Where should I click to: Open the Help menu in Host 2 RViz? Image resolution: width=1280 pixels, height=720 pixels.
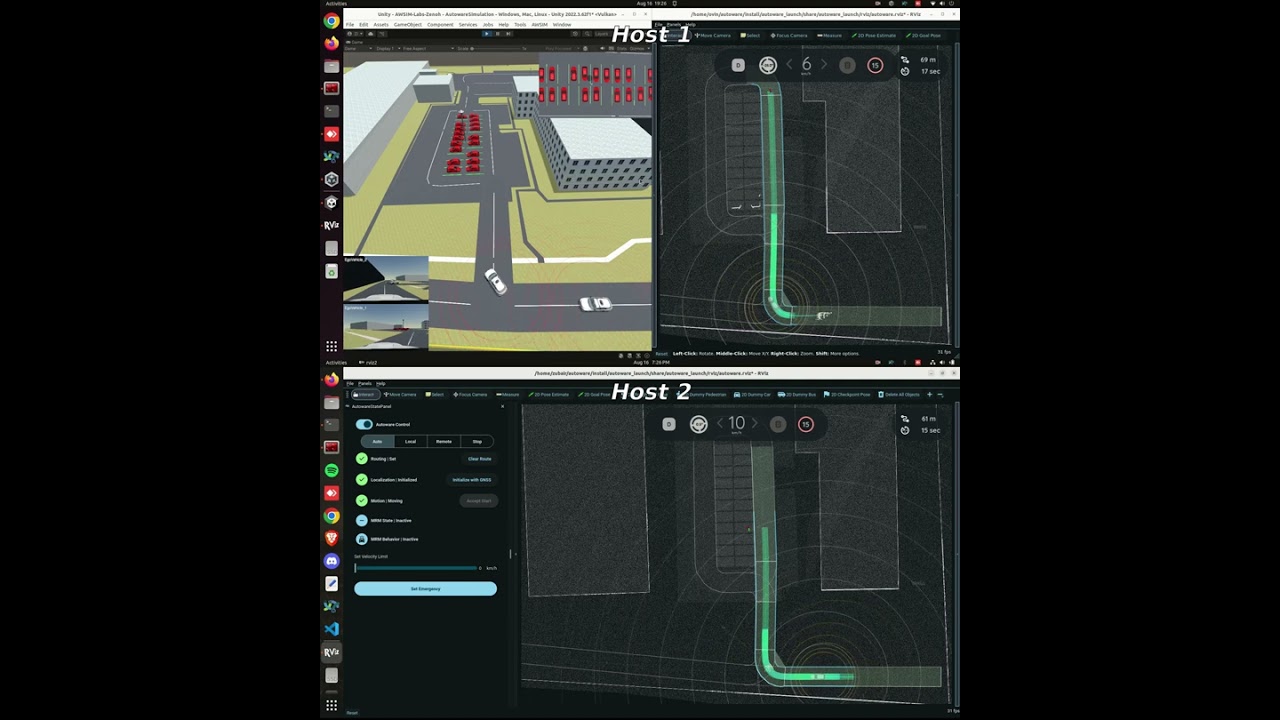click(x=381, y=383)
